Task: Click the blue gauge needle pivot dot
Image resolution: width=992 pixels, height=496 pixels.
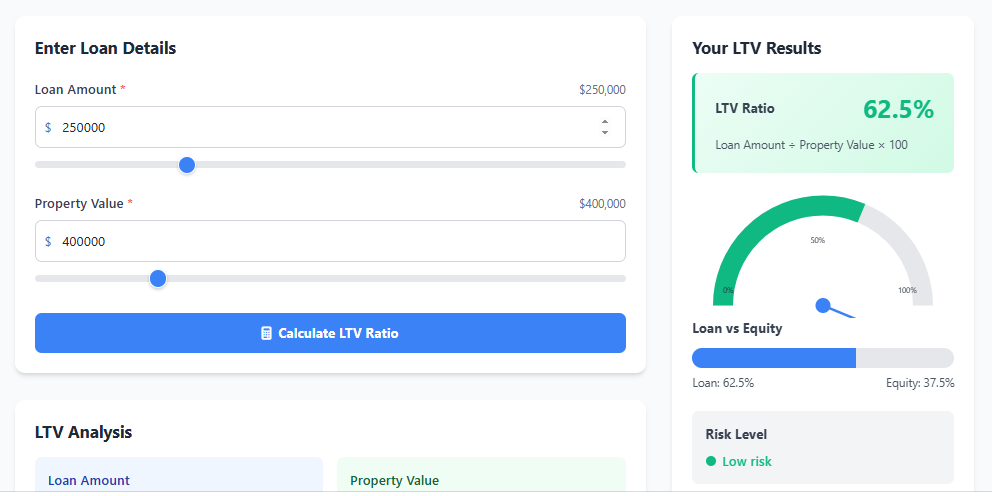Action: [x=823, y=305]
